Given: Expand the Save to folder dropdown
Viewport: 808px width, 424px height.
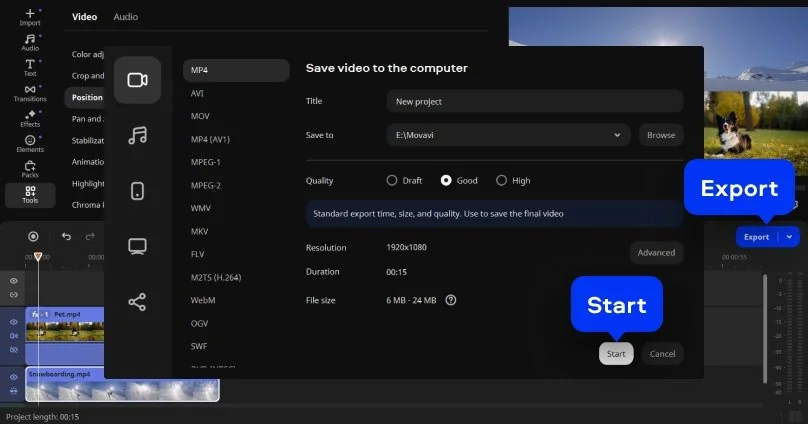Looking at the screenshot, I should point(621,135).
